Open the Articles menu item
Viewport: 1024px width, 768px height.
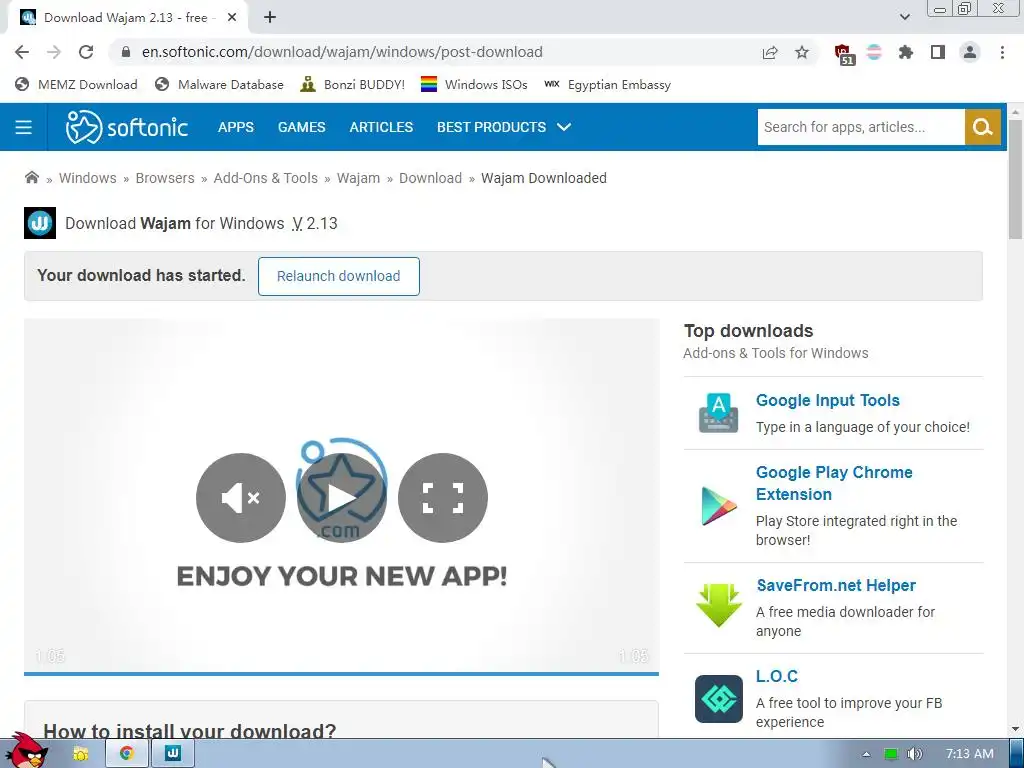381,127
